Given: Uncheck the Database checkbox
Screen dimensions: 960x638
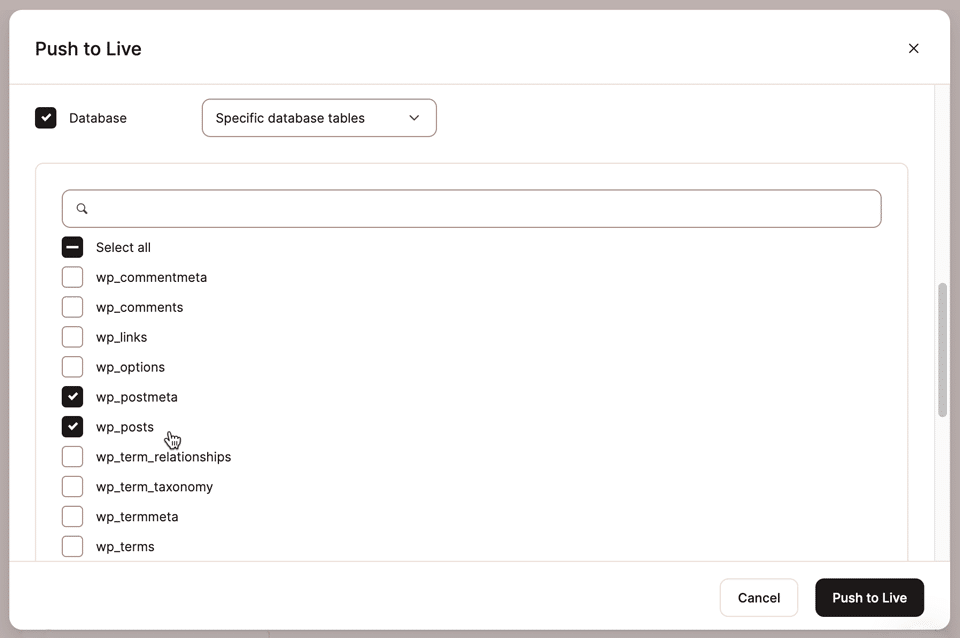Looking at the screenshot, I should pyautogui.click(x=46, y=118).
